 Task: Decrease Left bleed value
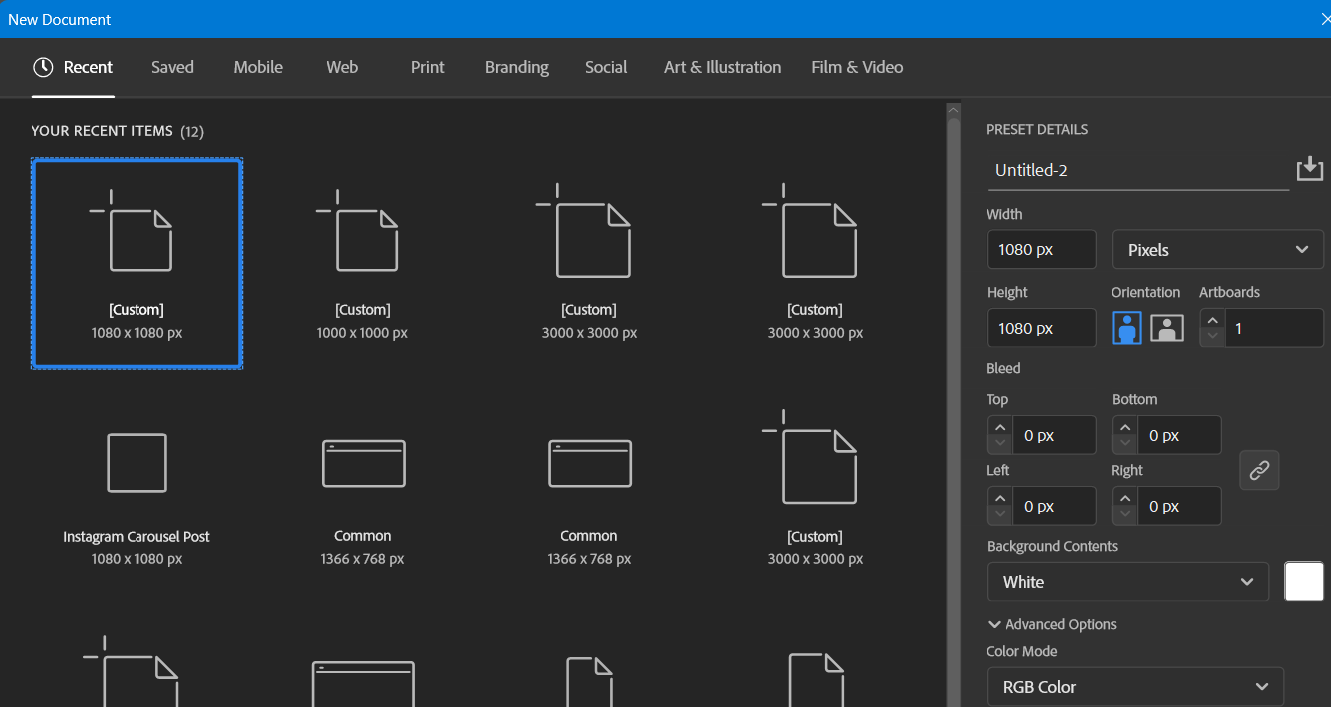(x=999, y=515)
